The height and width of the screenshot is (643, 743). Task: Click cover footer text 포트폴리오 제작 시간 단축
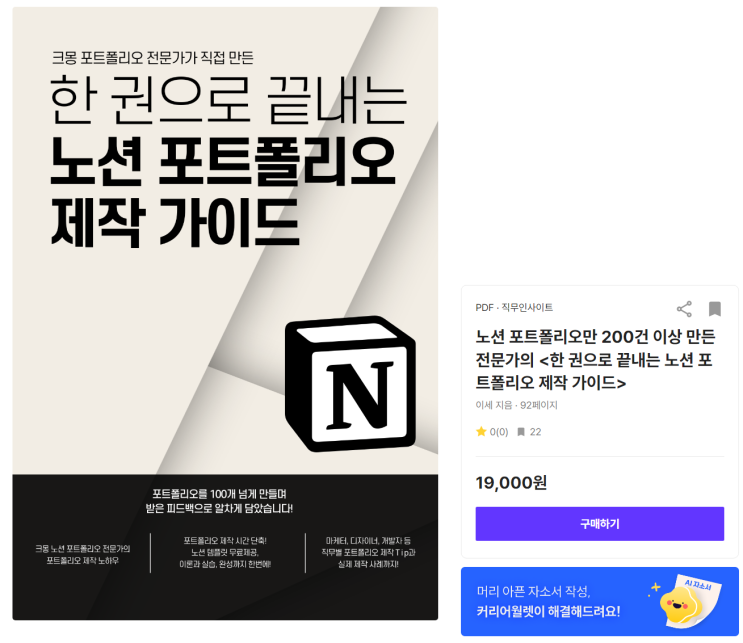point(225,541)
